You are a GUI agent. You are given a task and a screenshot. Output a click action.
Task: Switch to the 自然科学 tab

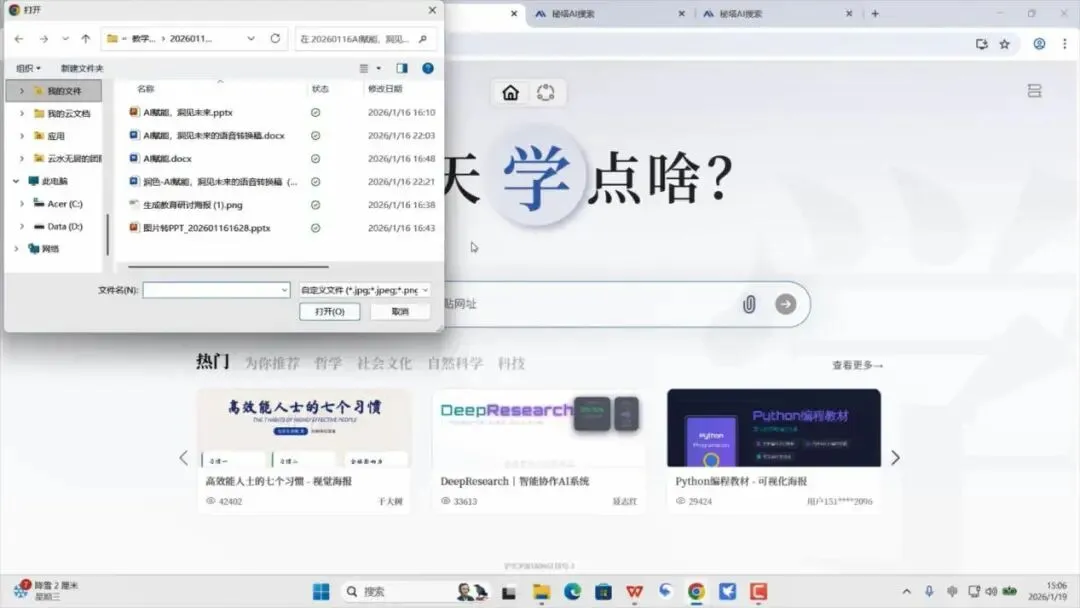tap(455, 363)
